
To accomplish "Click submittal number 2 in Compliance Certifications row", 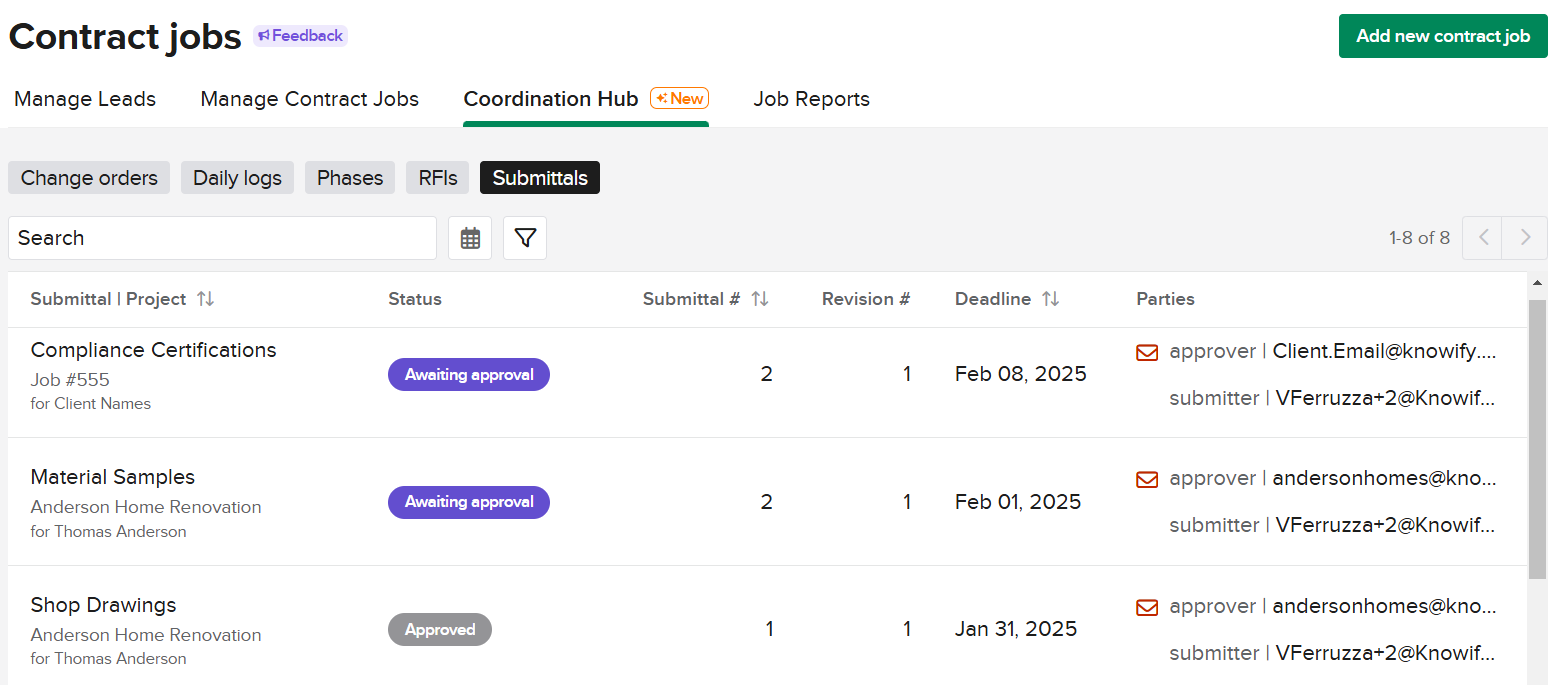I will tap(767, 374).
